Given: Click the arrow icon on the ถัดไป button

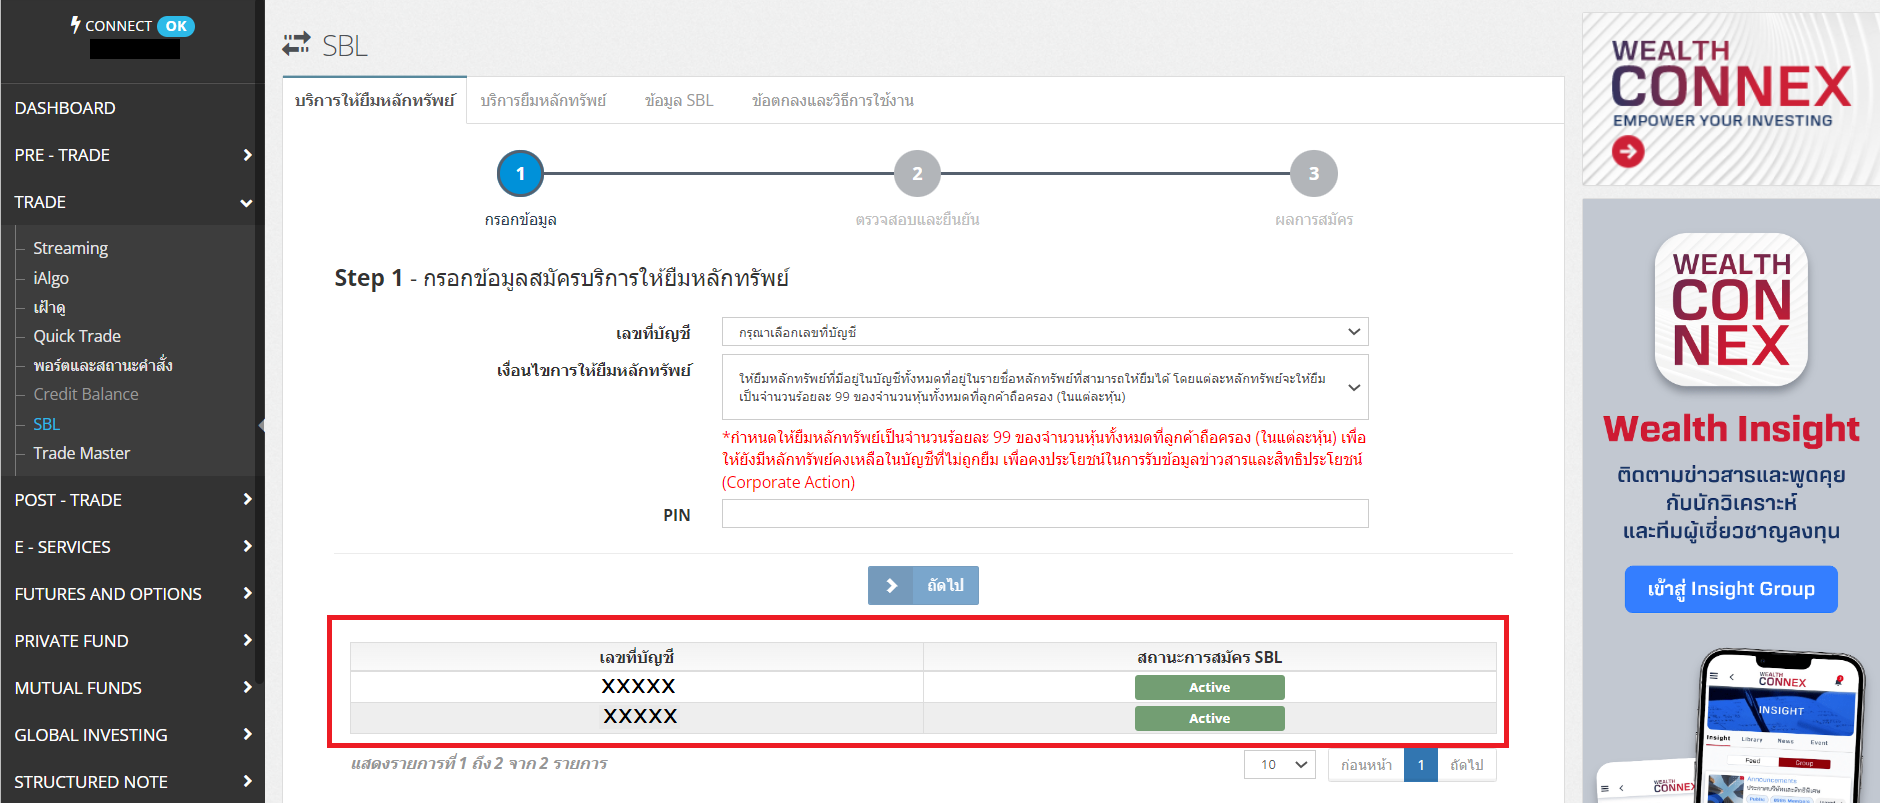Looking at the screenshot, I should (x=891, y=586).
